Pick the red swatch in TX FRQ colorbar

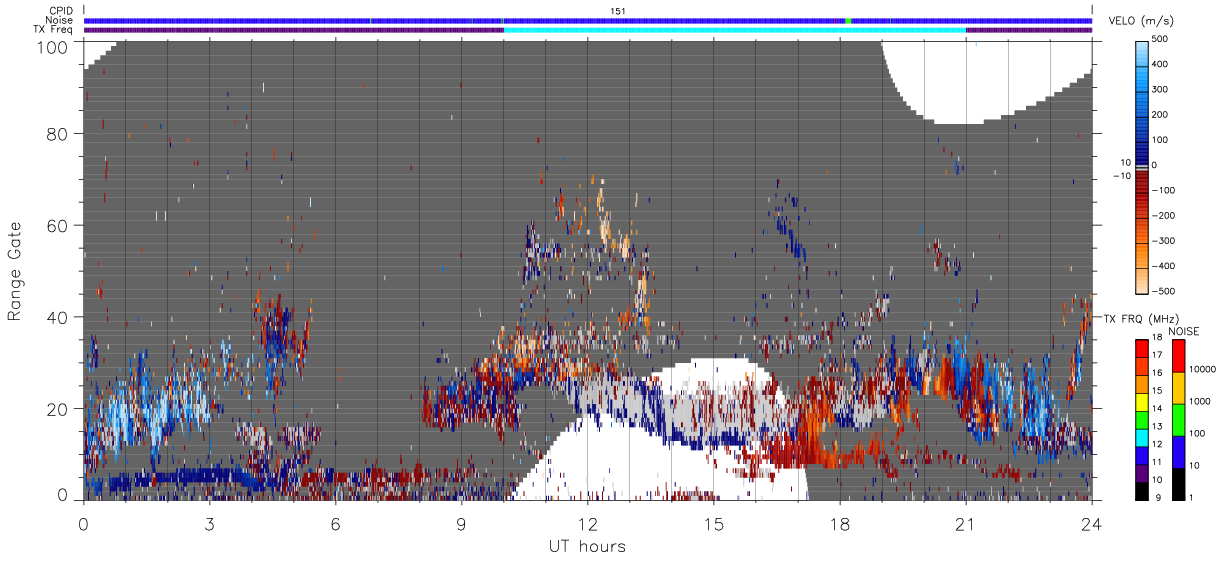[x=1141, y=347]
